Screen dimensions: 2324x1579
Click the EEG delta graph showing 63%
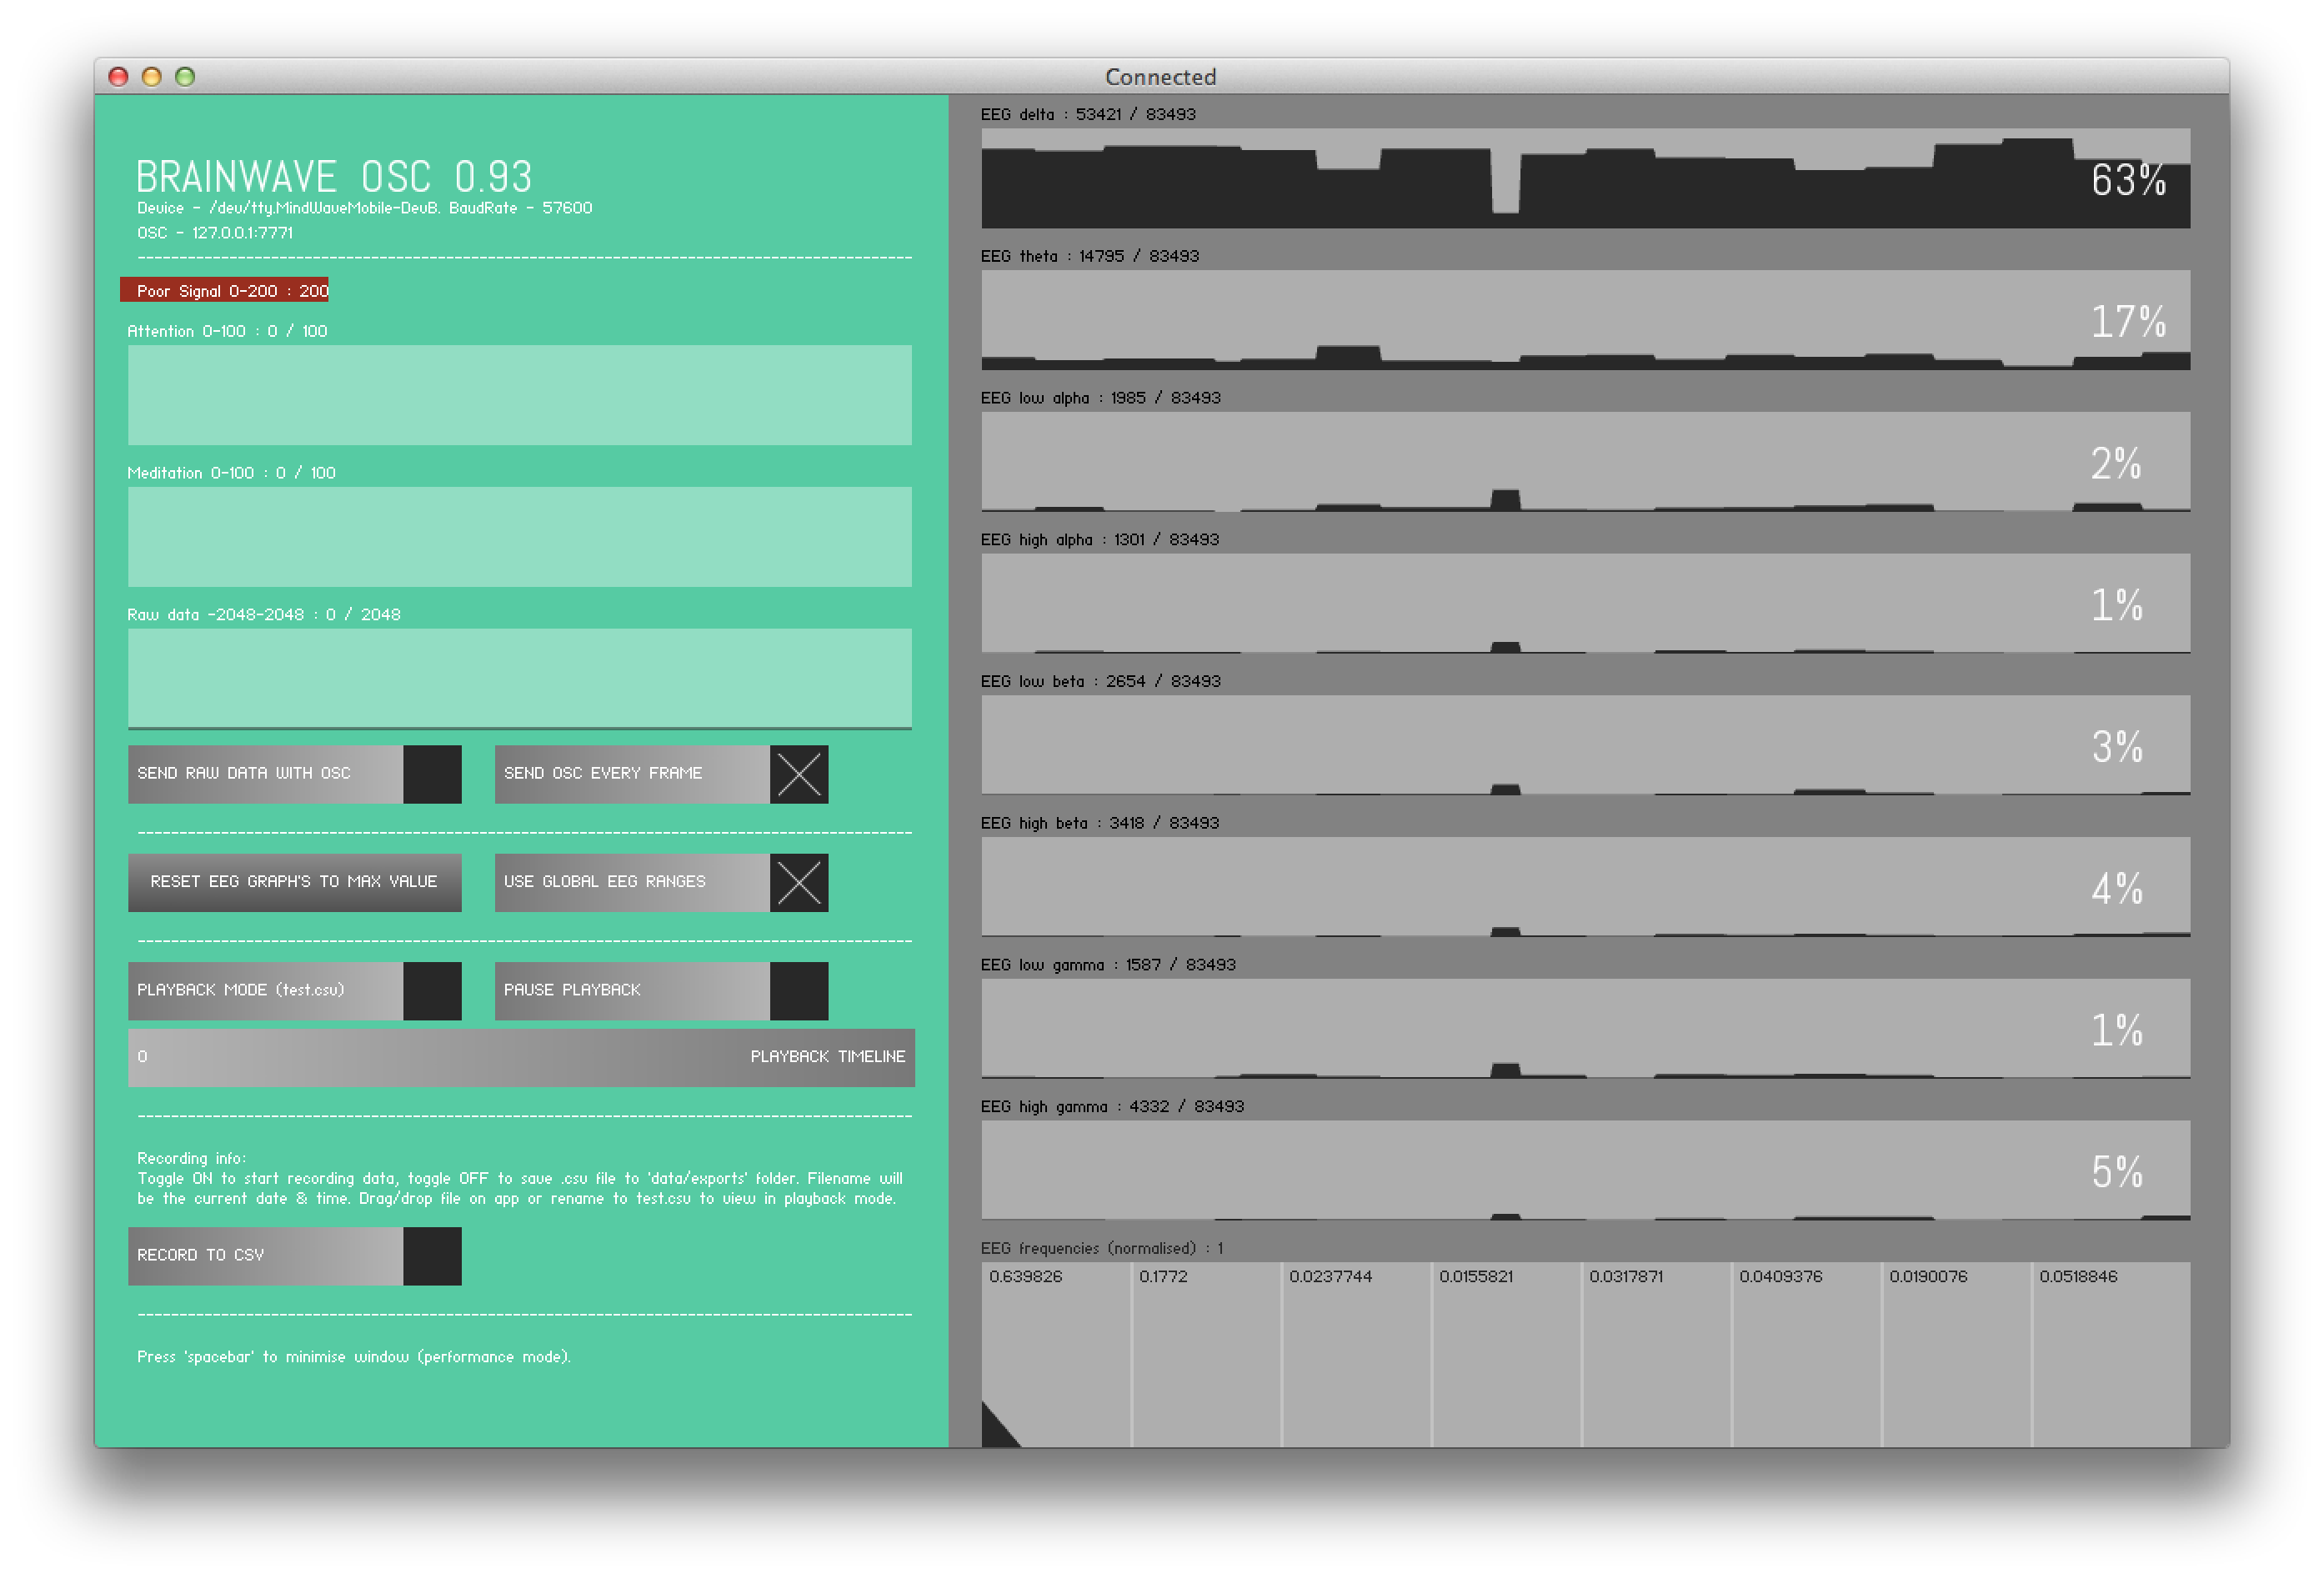(x=1585, y=178)
